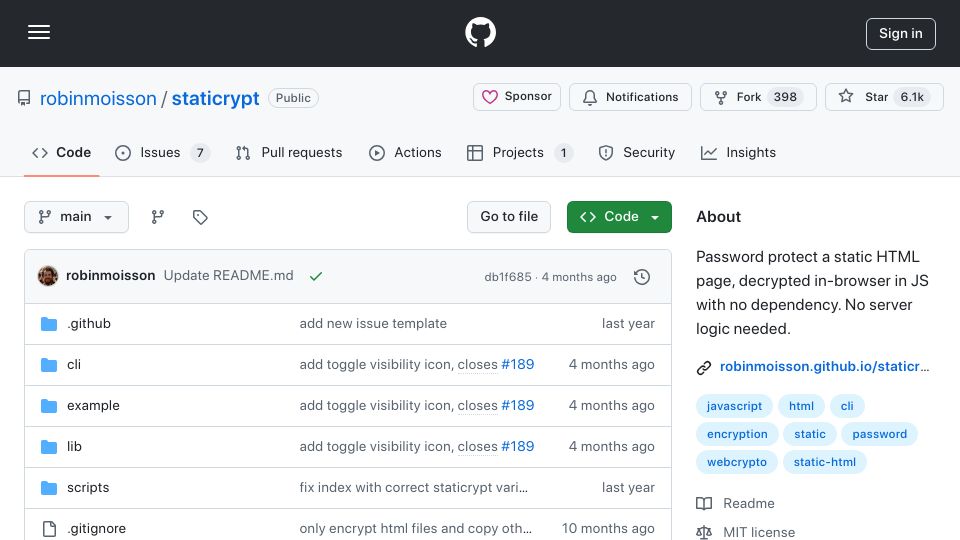
Task: Click the '10 months ago' timestamp for .gitignore
Action: click(x=608, y=528)
